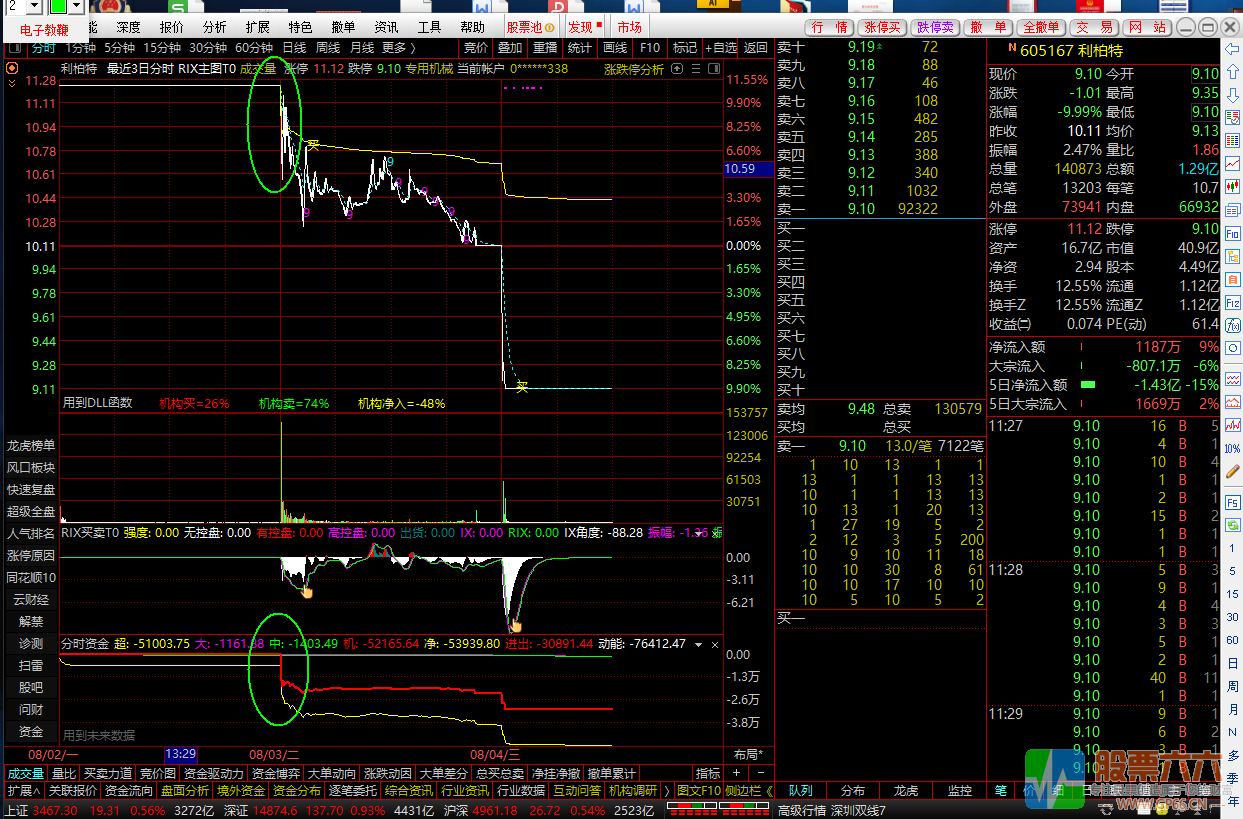
Task: Open the 指标 indicator selector
Action: (x=708, y=773)
